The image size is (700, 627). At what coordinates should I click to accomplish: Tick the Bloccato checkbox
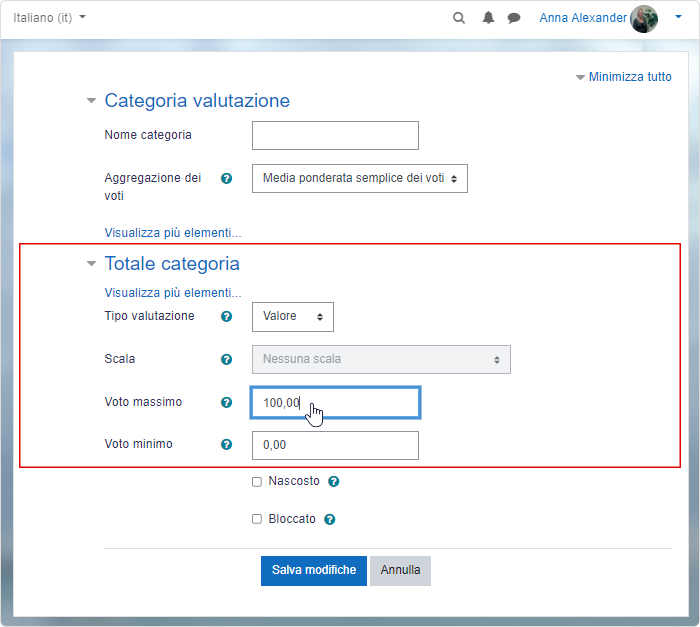[x=257, y=519]
